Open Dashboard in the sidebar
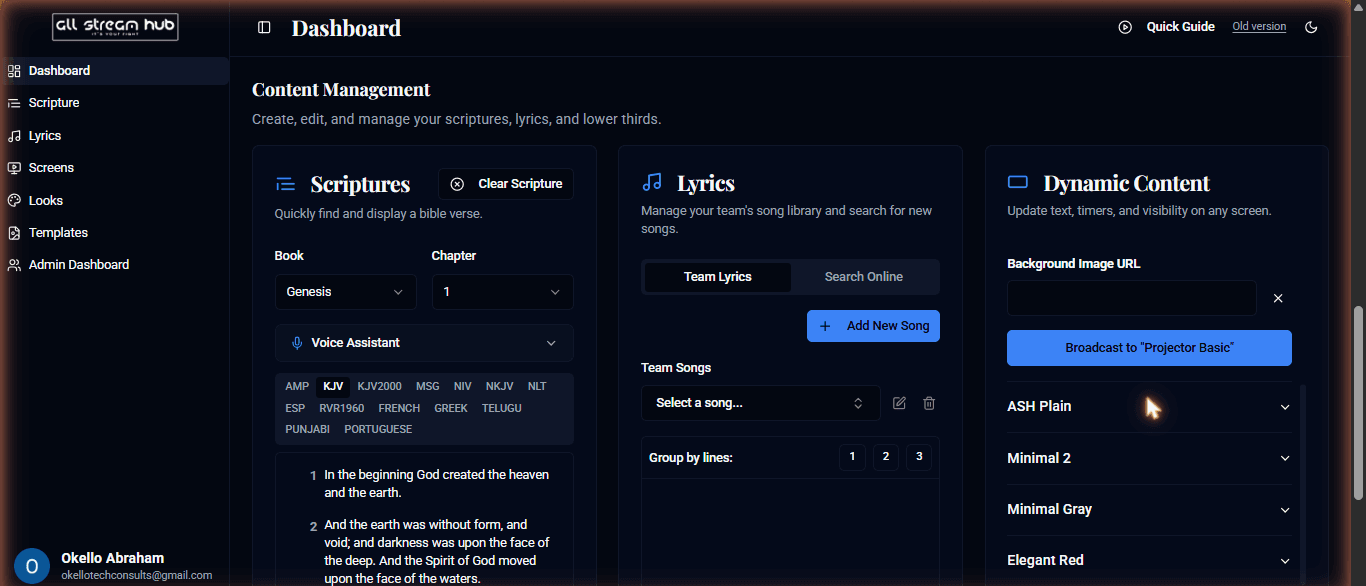Viewport: 1366px width, 586px height. [x=115, y=71]
